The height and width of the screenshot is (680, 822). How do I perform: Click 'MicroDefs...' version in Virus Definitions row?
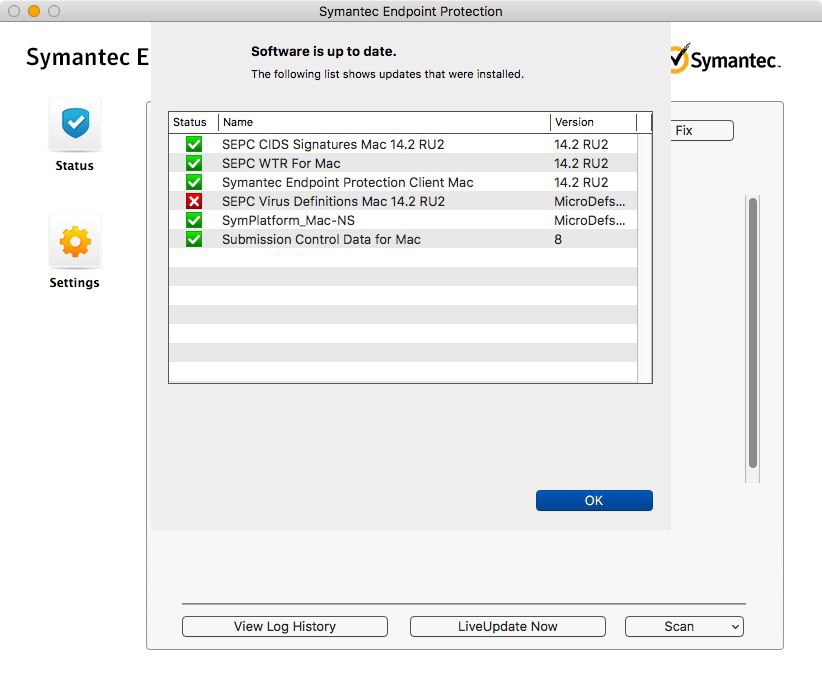[589, 201]
